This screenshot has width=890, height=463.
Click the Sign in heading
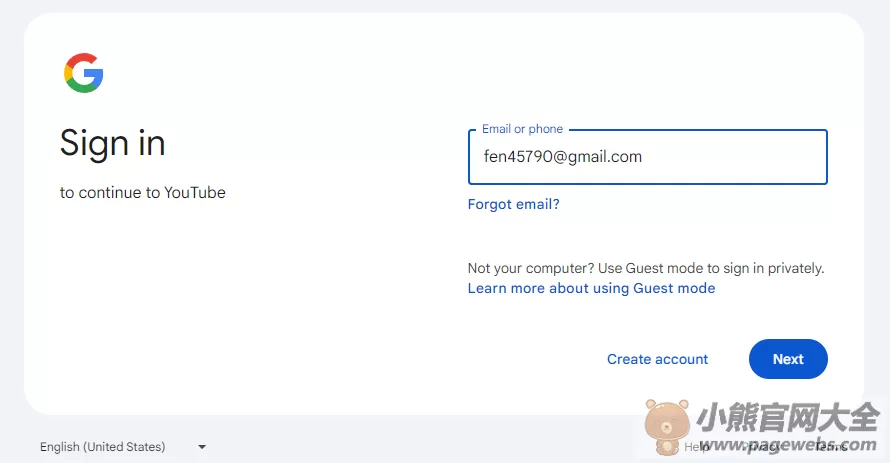tap(112, 142)
